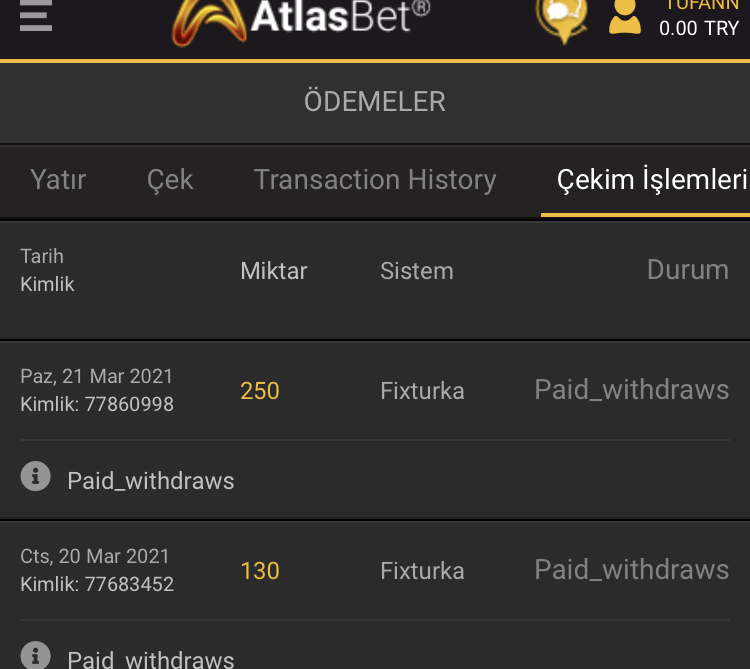Click the TUFANN username

tap(702, 5)
